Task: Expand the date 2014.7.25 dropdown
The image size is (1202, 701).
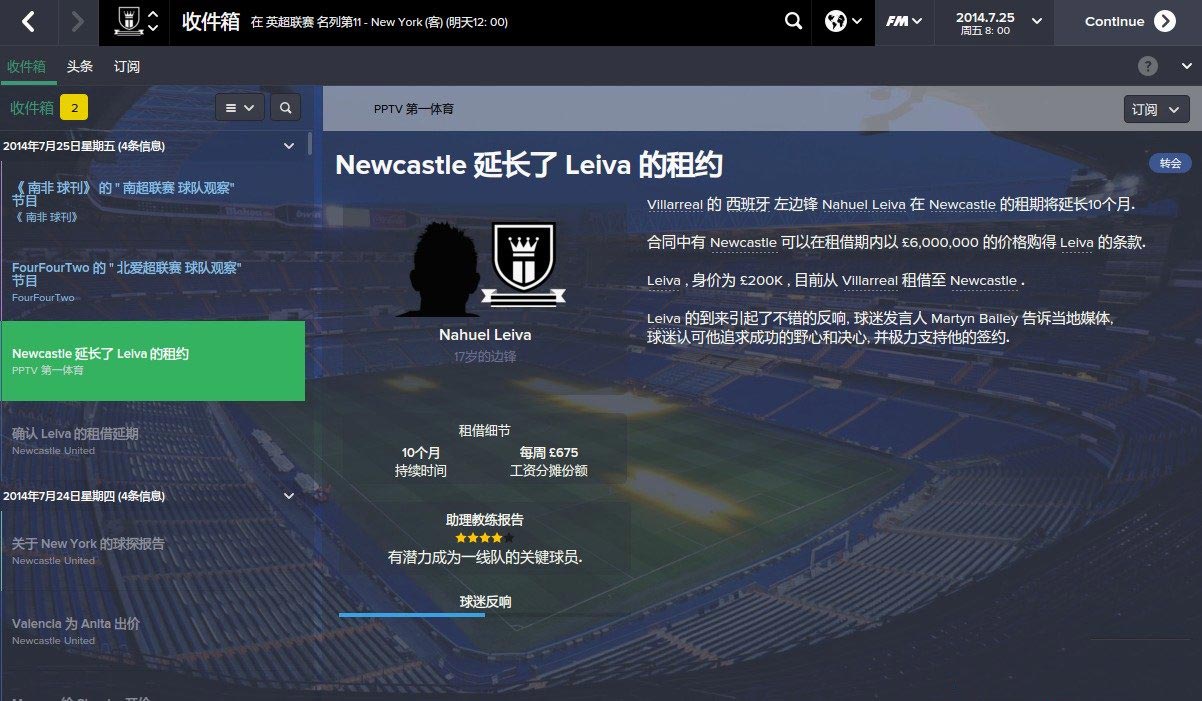Action: click(x=1036, y=21)
